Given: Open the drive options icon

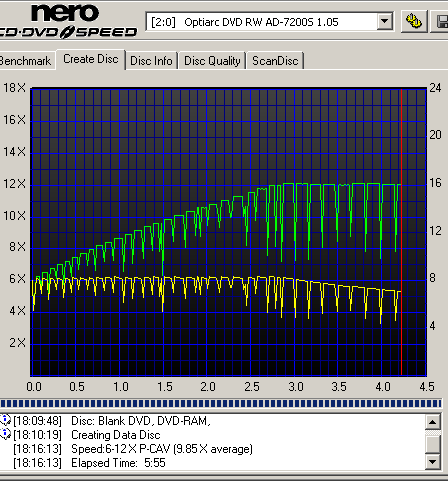Looking at the screenshot, I should (x=414, y=22).
